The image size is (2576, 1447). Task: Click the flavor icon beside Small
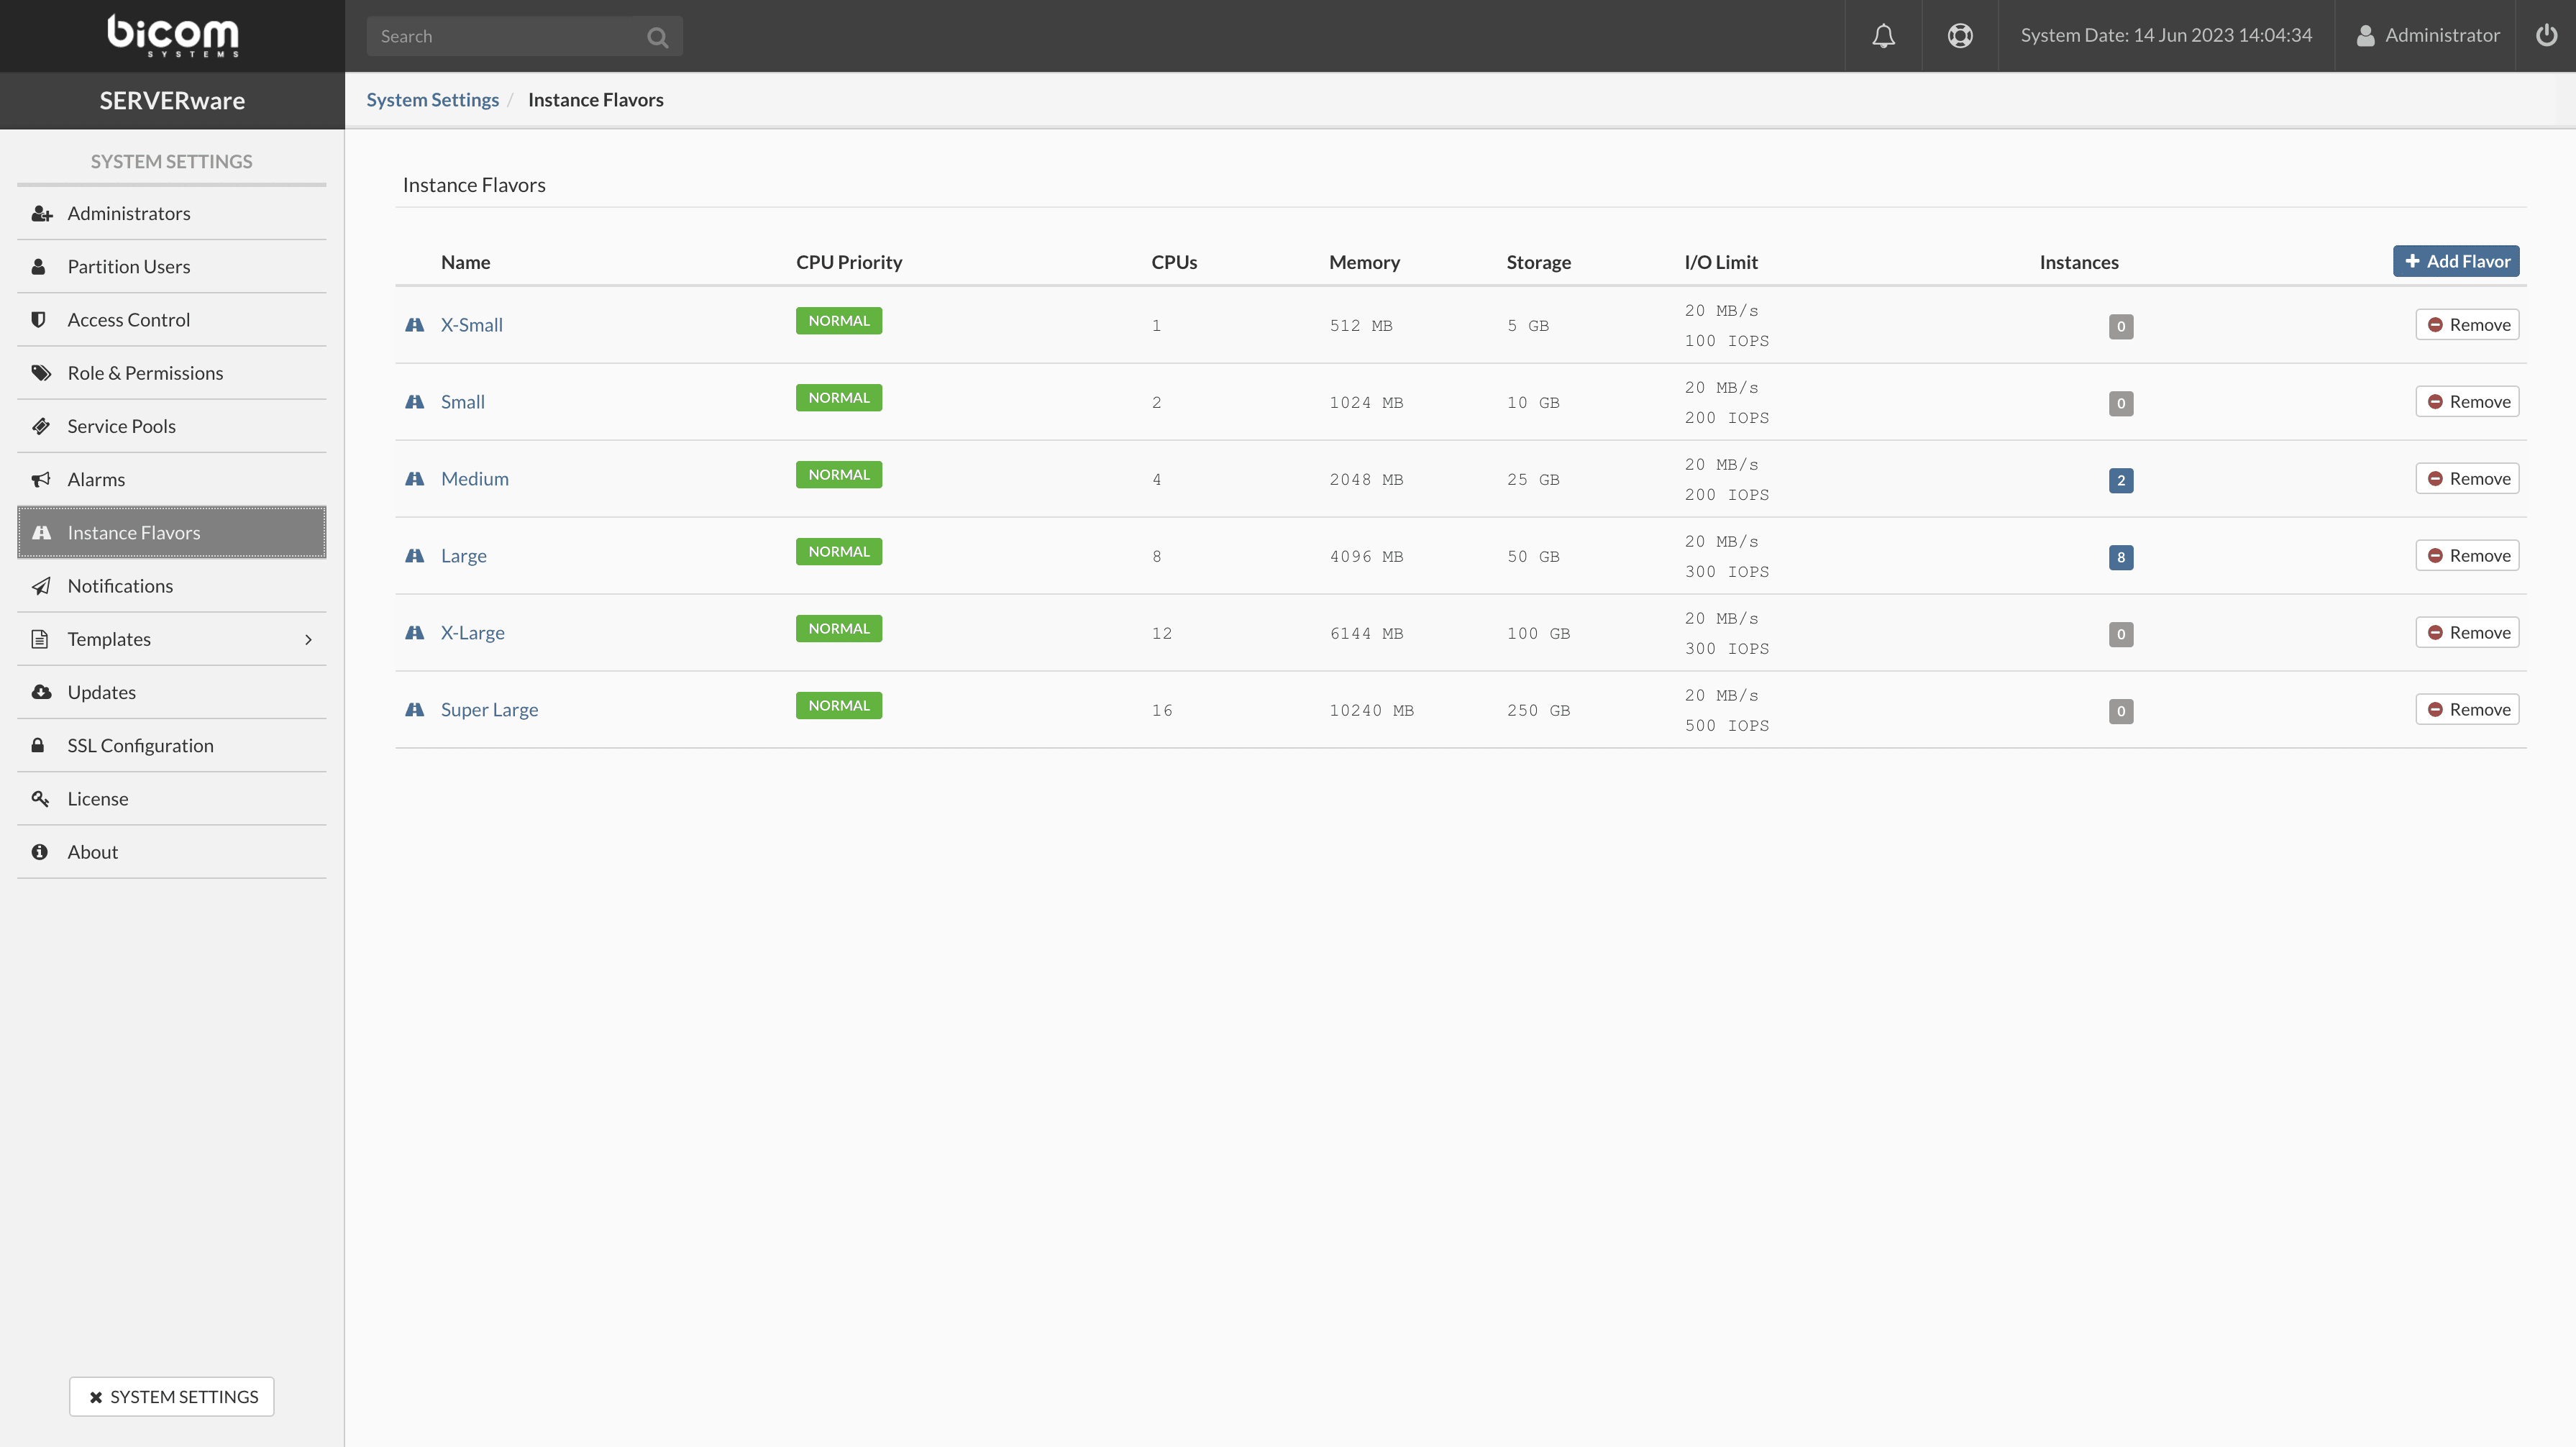pyautogui.click(x=414, y=402)
